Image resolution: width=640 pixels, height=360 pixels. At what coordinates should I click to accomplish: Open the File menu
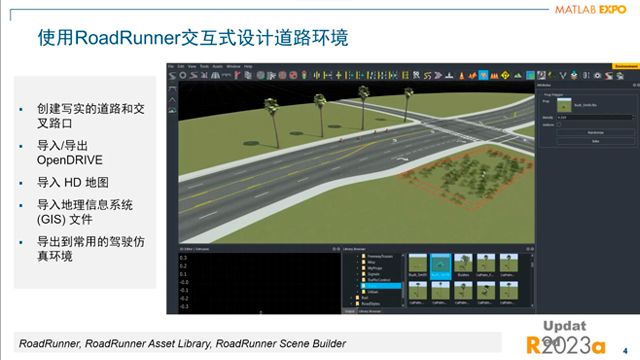[171, 66]
